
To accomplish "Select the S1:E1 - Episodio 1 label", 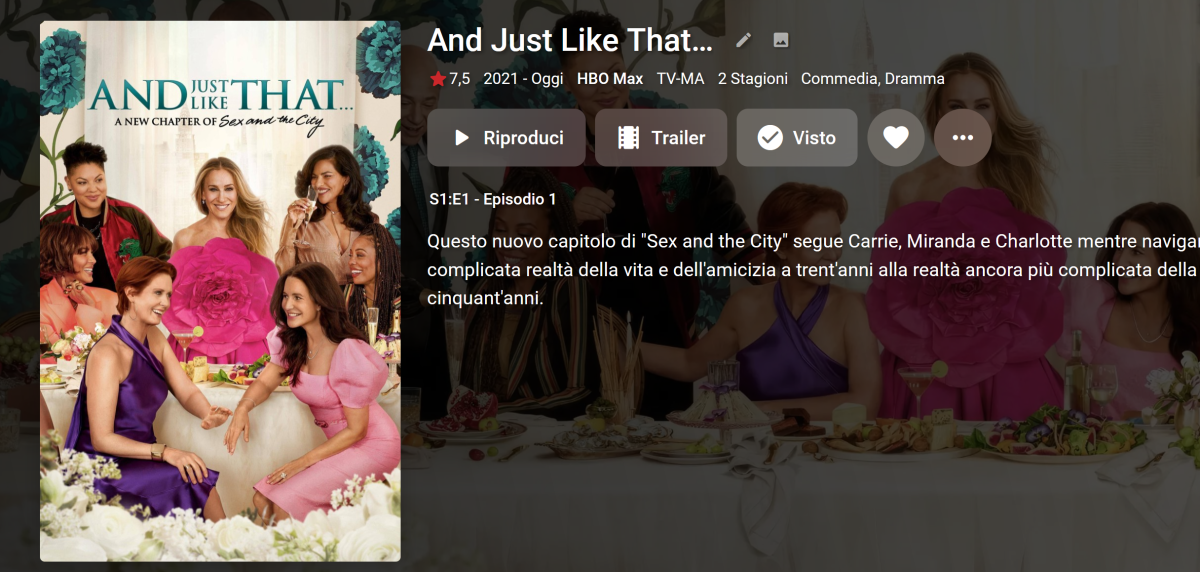I will (x=492, y=199).
